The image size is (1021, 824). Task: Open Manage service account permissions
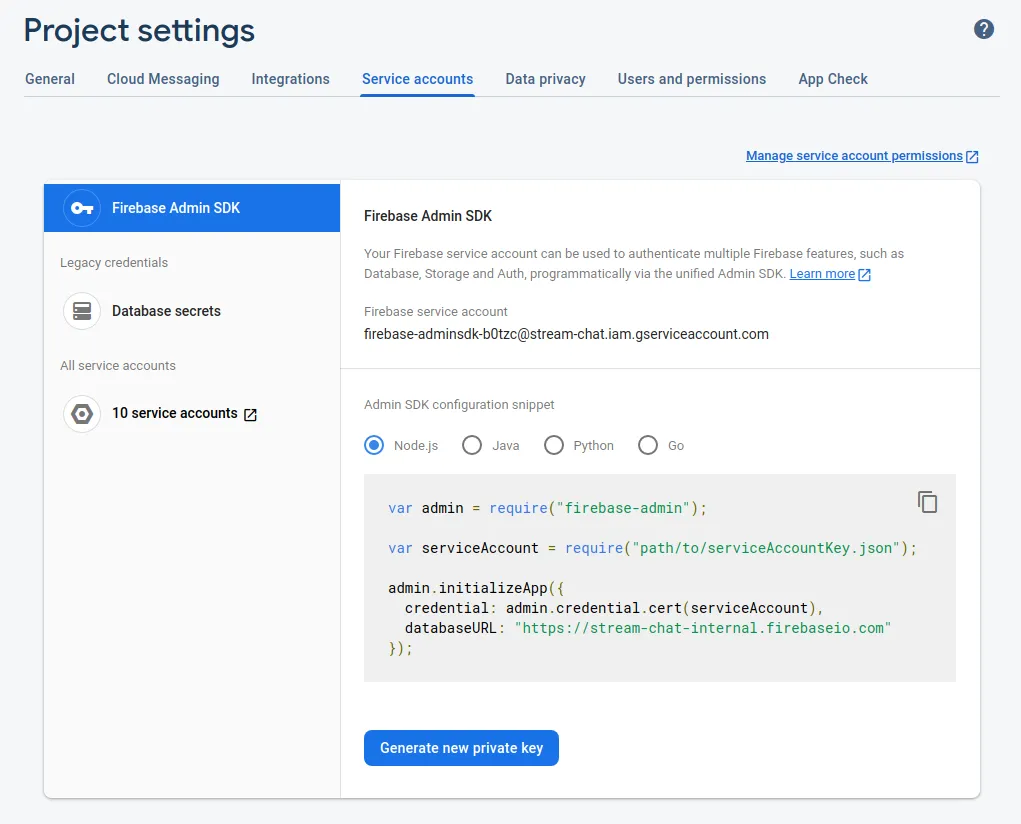pyautogui.click(x=855, y=155)
